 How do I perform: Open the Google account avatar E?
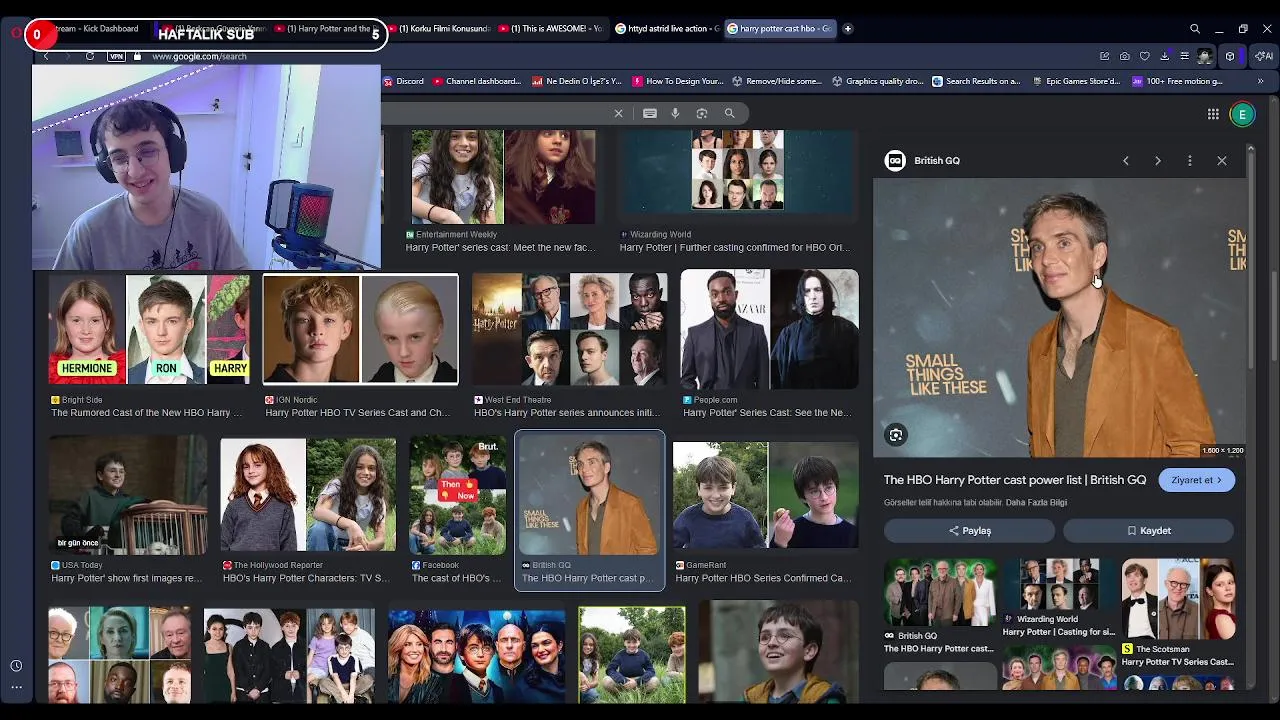1242,114
